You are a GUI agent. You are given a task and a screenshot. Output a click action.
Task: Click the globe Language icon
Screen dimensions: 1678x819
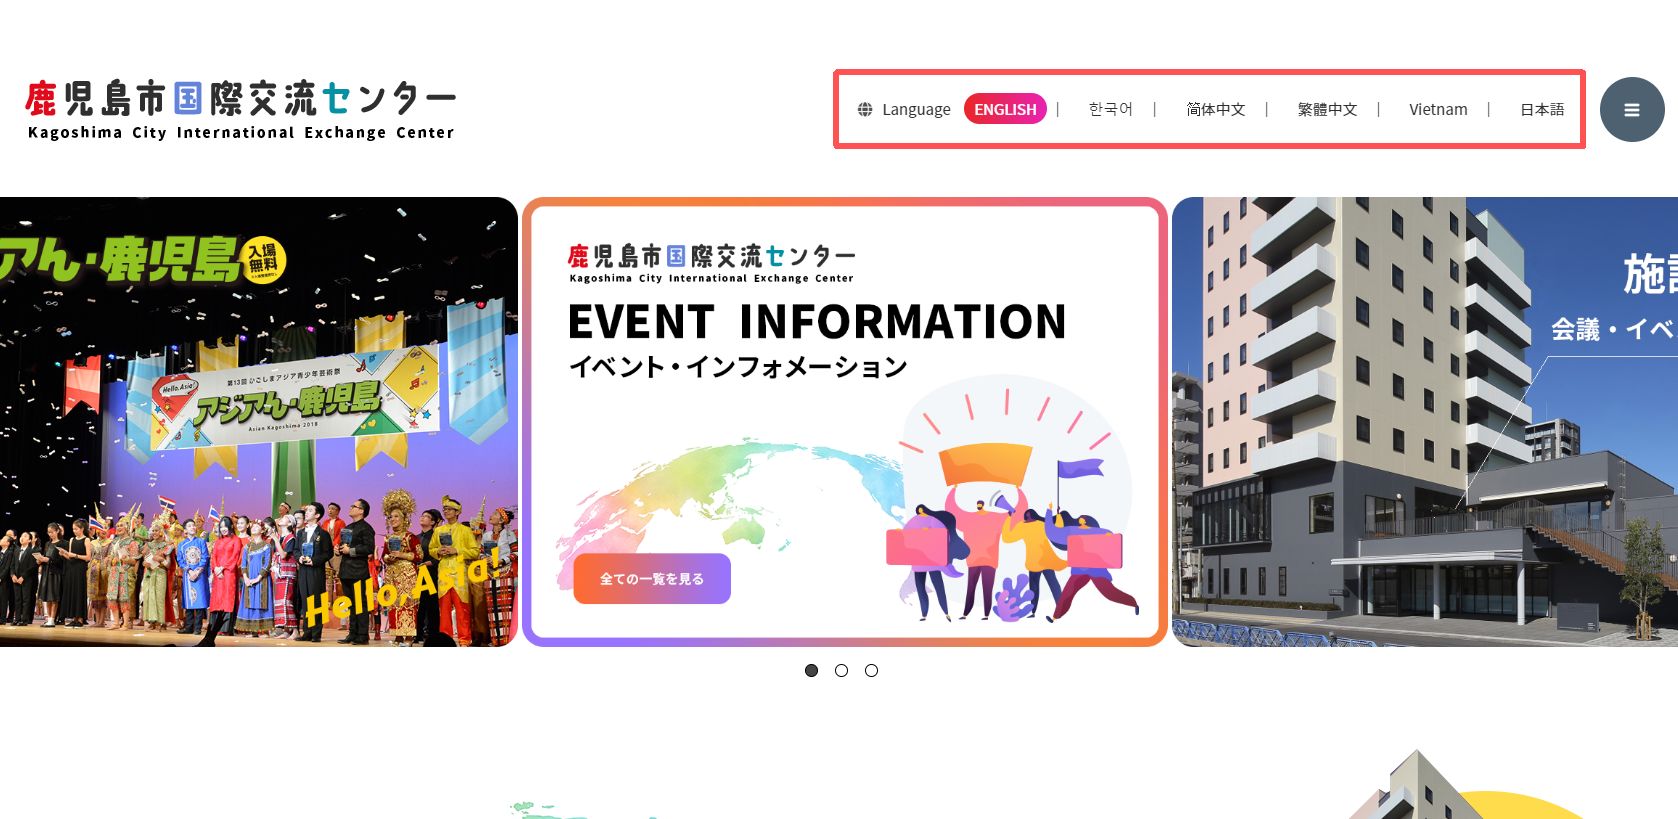(865, 110)
